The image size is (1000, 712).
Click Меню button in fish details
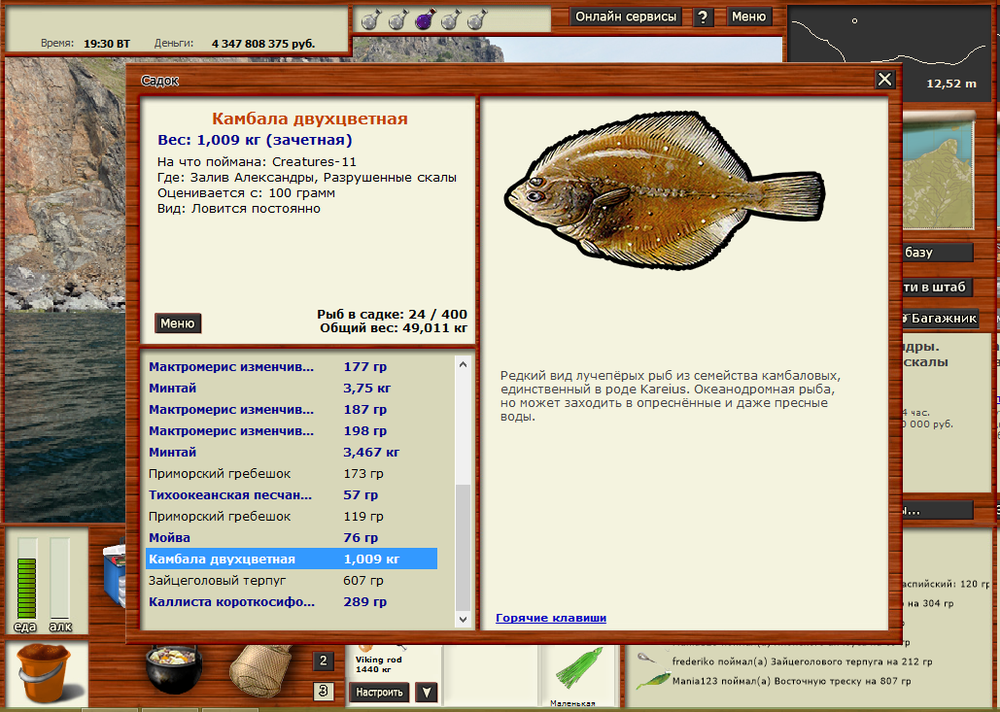pyautogui.click(x=178, y=323)
